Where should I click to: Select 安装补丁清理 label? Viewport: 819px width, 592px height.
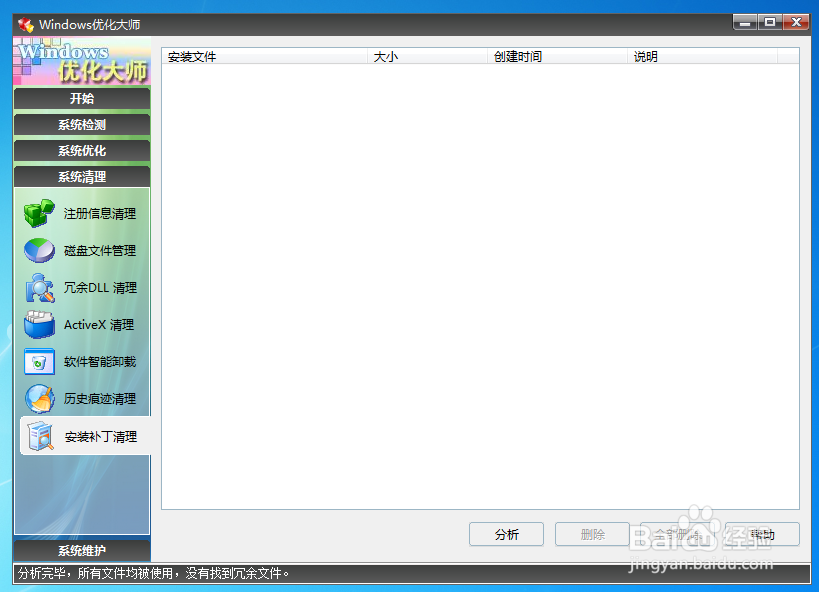101,437
